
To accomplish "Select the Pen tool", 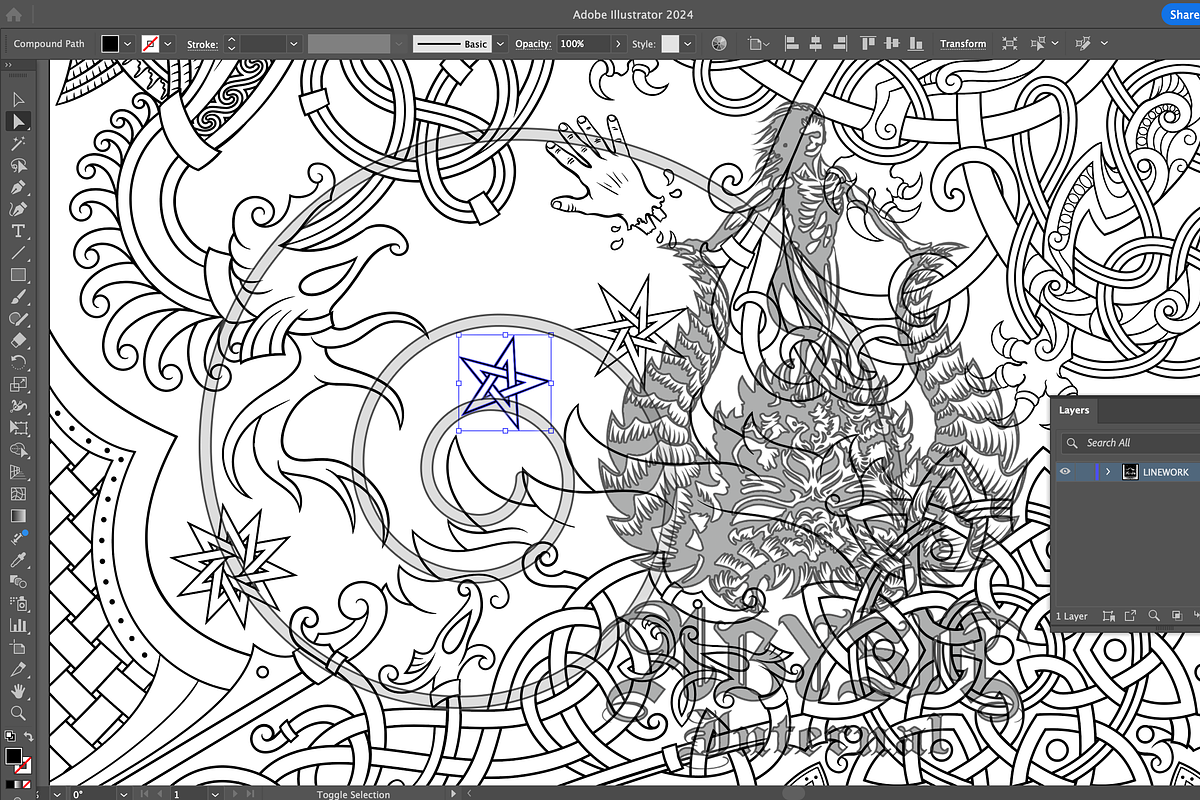I will [18, 187].
